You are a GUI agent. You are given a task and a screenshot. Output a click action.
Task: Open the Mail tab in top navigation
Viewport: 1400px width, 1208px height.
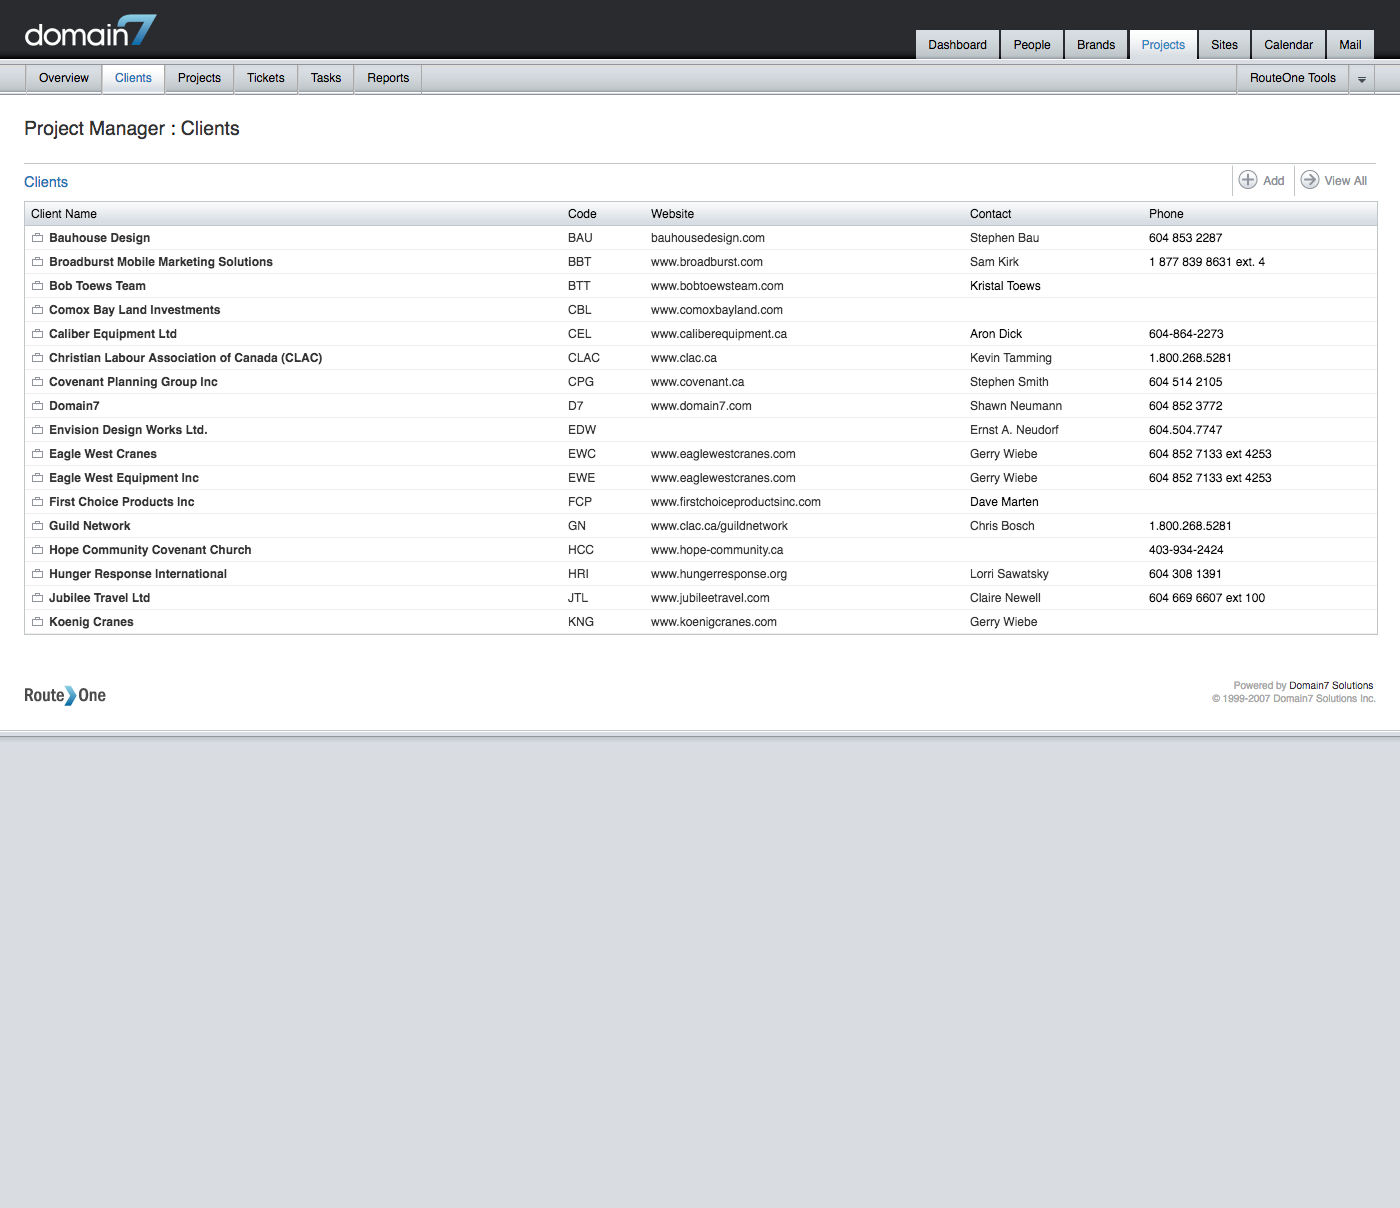1350,45
